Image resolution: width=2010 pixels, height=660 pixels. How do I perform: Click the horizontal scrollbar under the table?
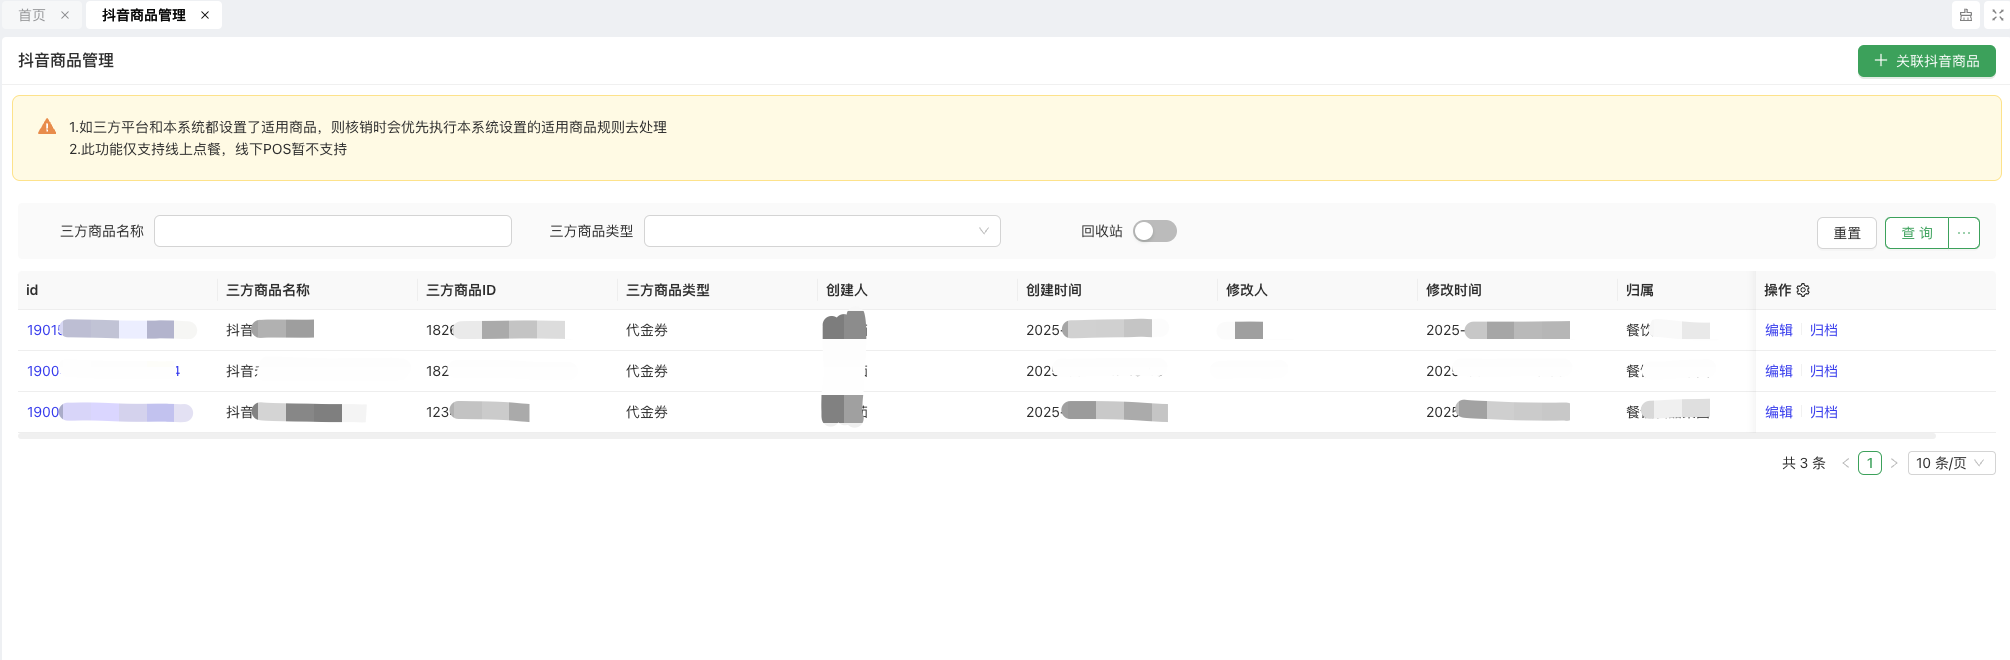click(977, 436)
